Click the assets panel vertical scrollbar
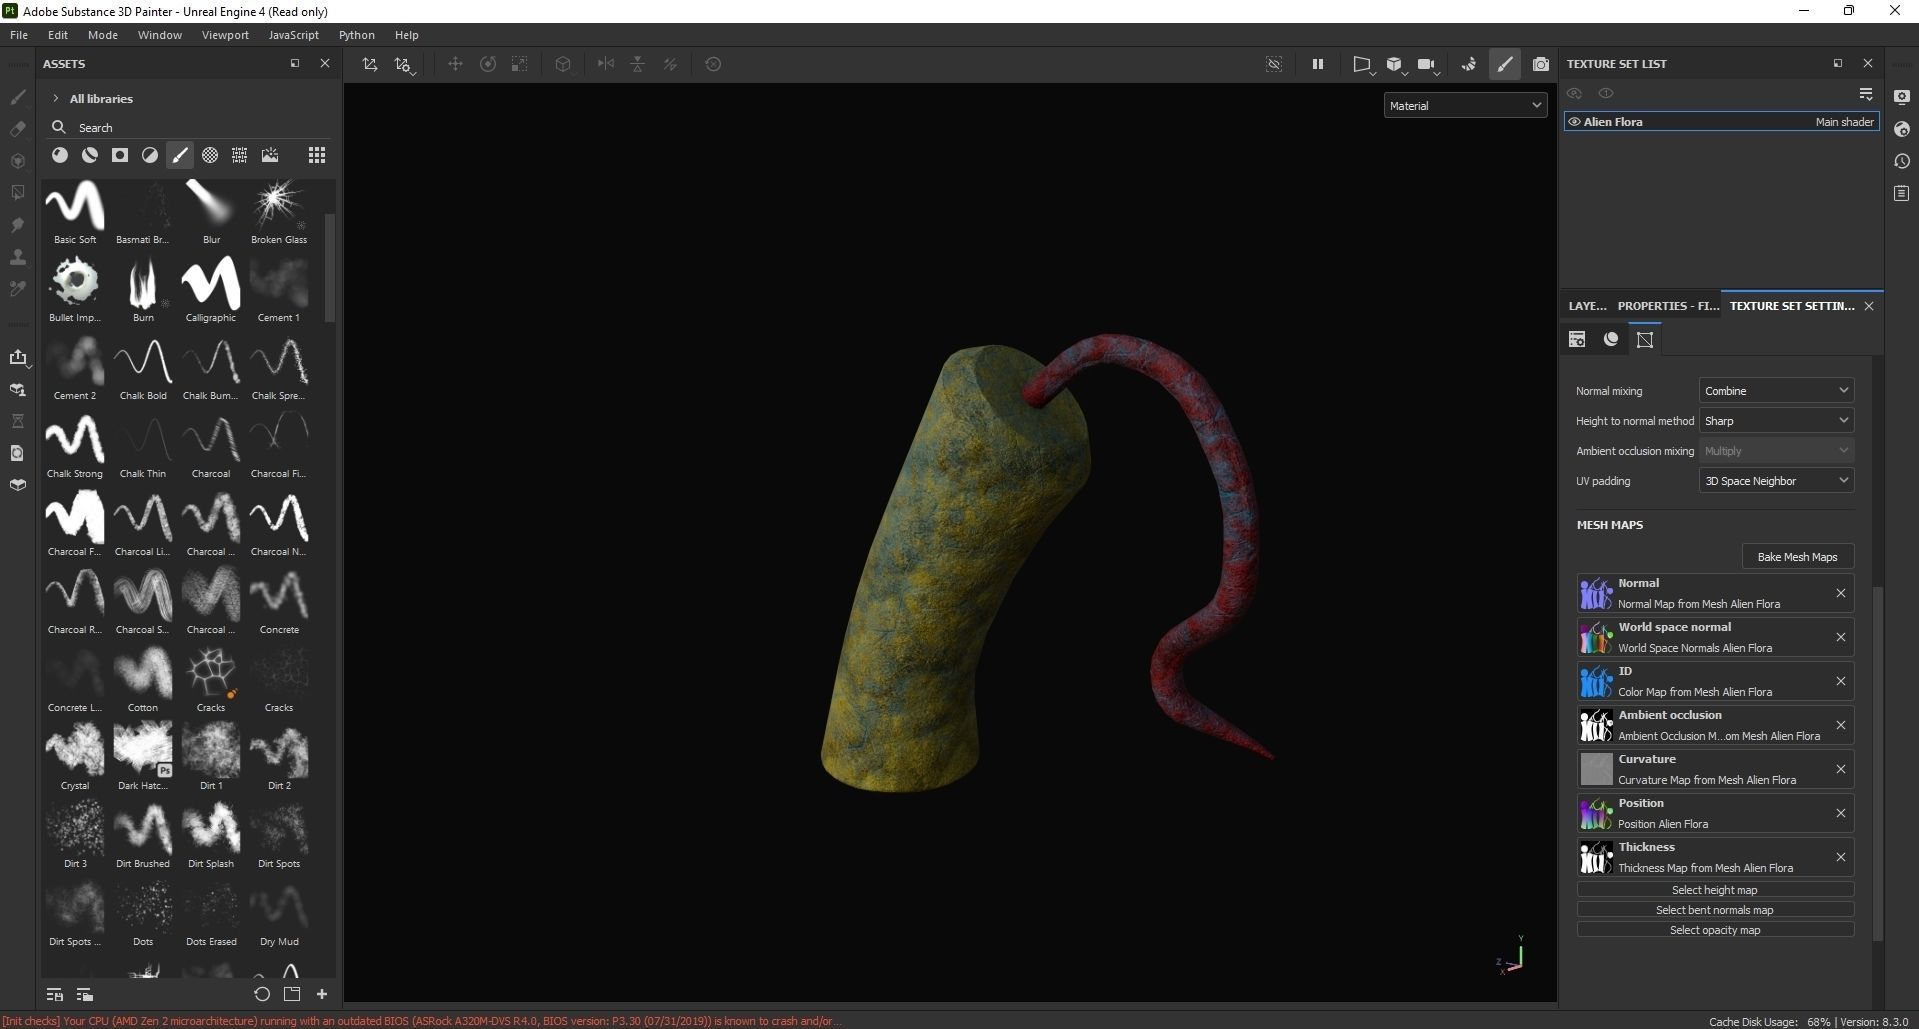This screenshot has height=1029, width=1919. (331, 268)
